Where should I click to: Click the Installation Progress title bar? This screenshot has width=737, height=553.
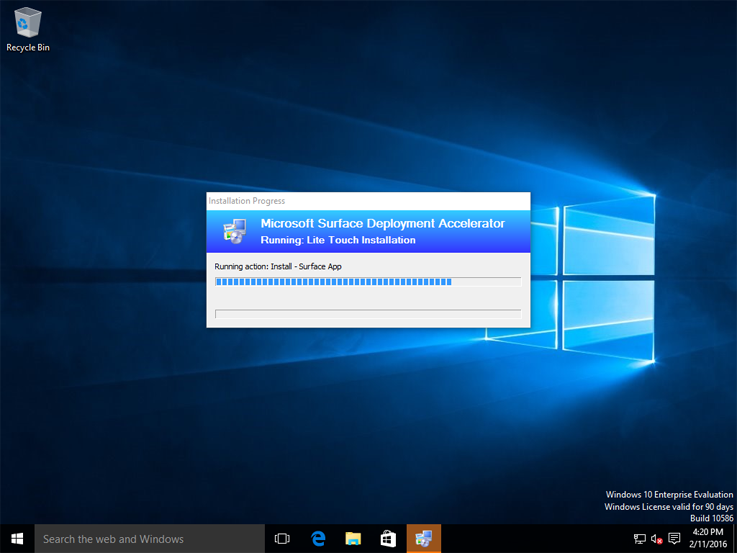point(368,201)
